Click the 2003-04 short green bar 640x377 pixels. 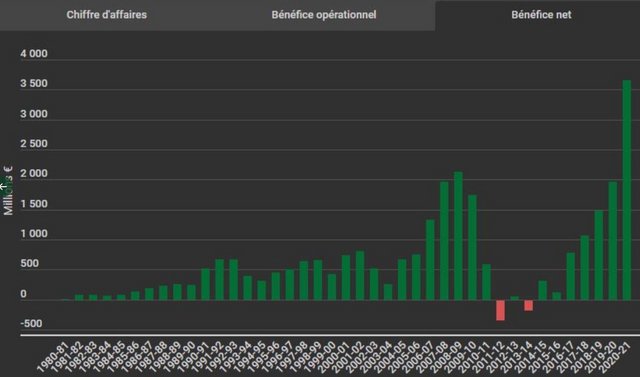(388, 292)
